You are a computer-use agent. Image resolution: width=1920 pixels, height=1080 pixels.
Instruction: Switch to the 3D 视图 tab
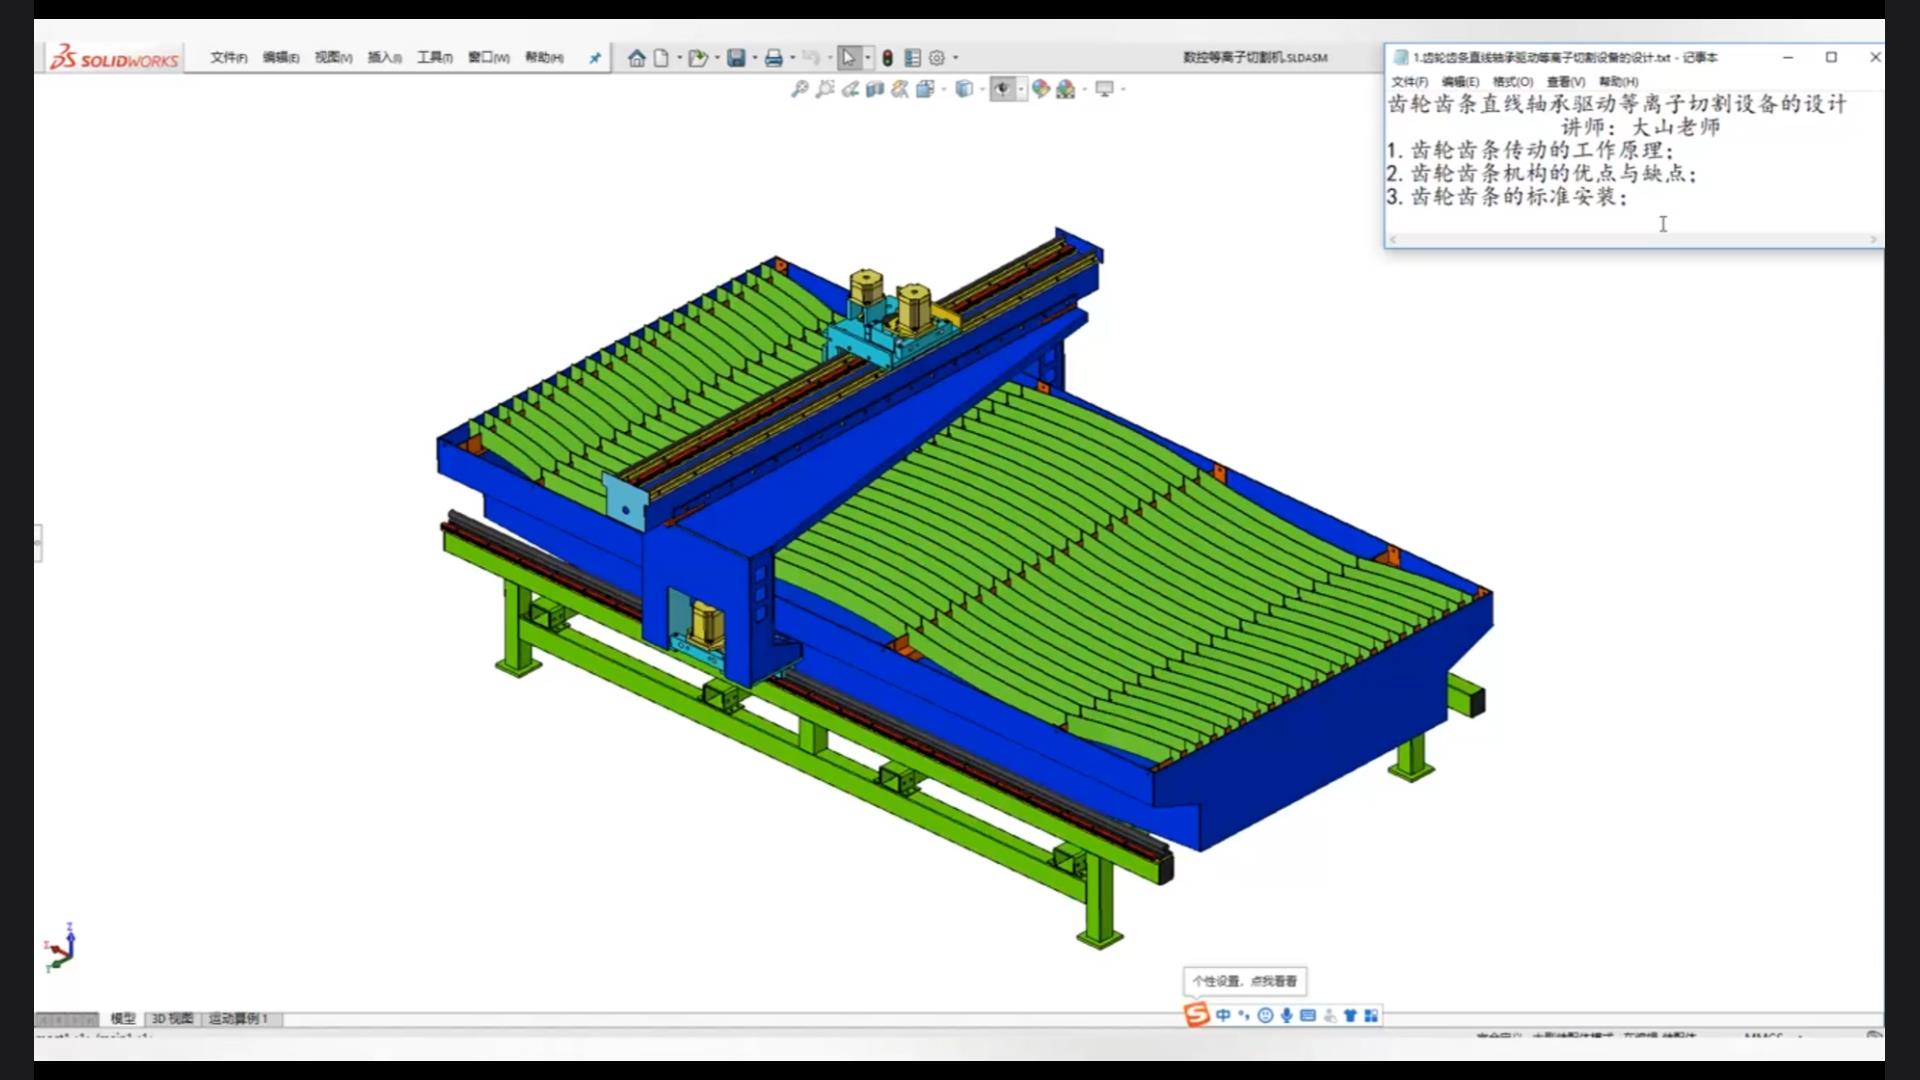[172, 1018]
